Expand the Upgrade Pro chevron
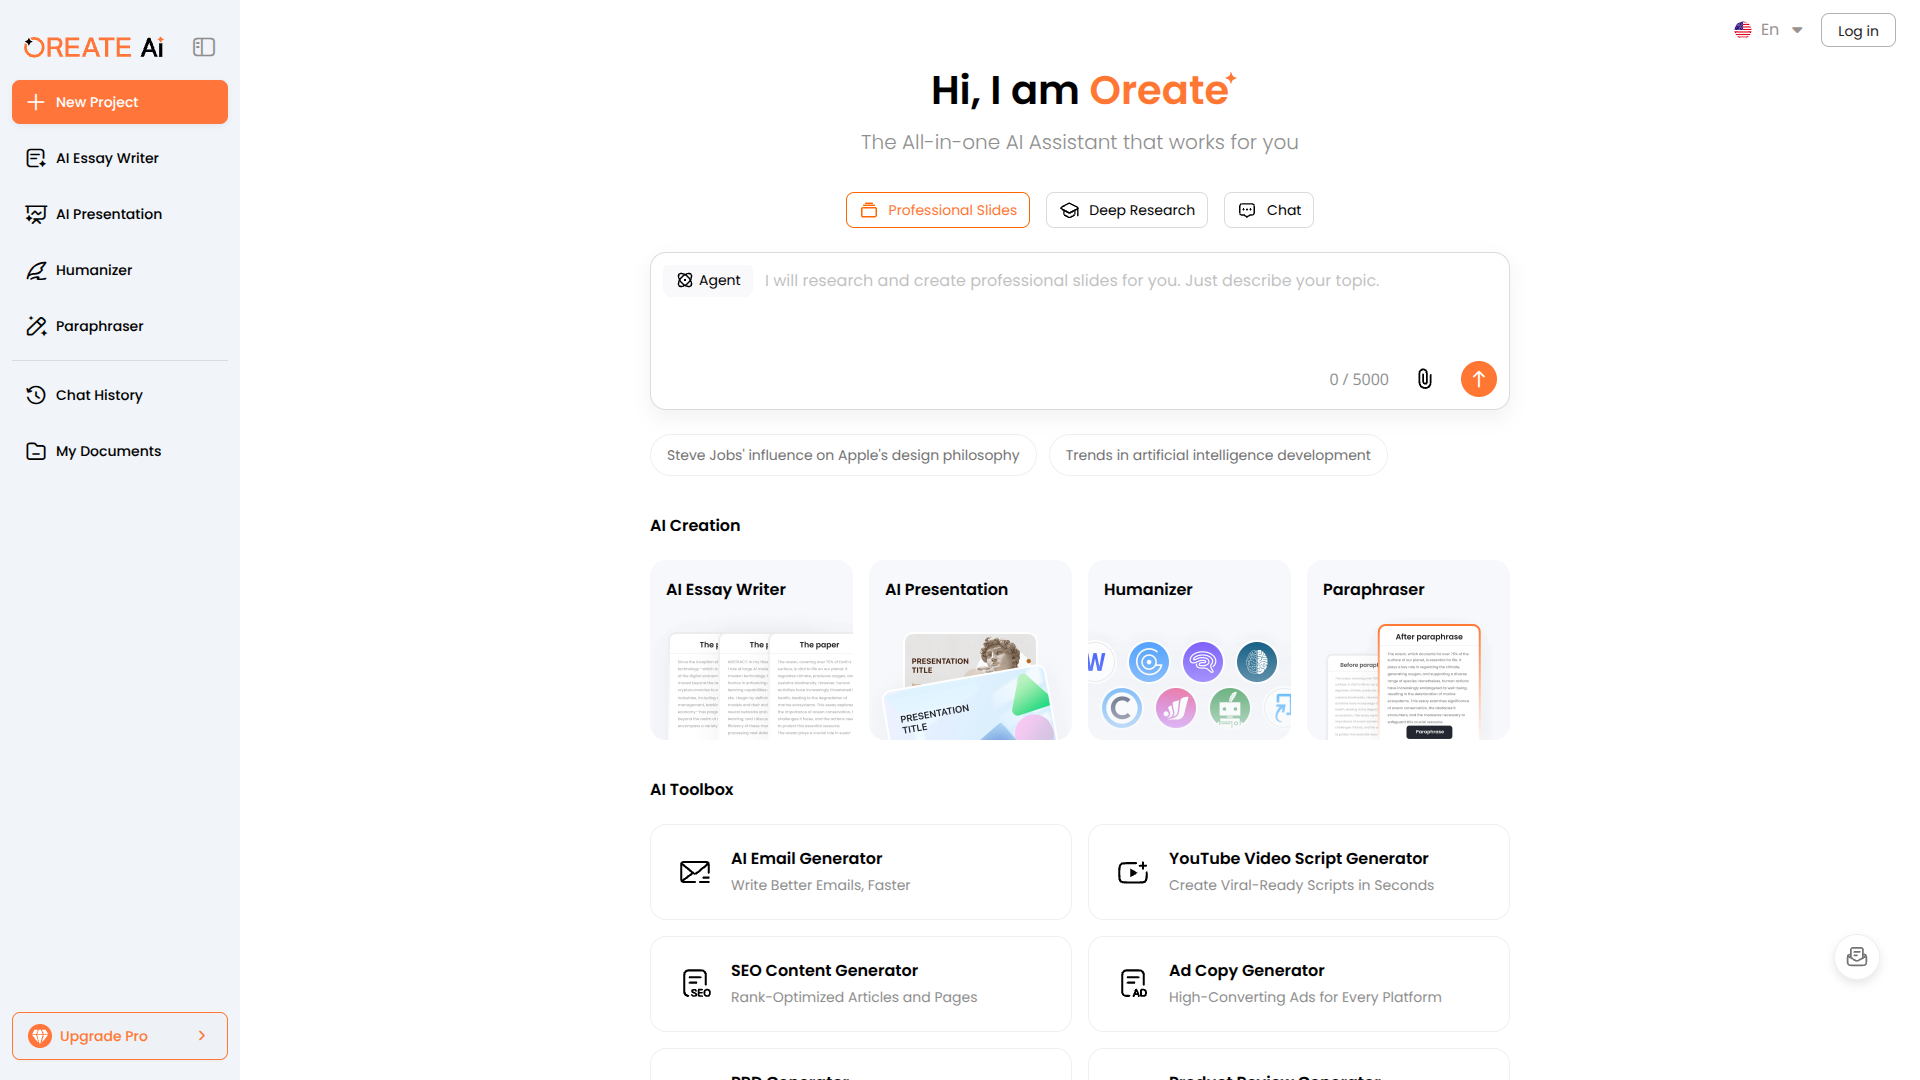Screen dimensions: 1920x1080 [x=203, y=1036]
